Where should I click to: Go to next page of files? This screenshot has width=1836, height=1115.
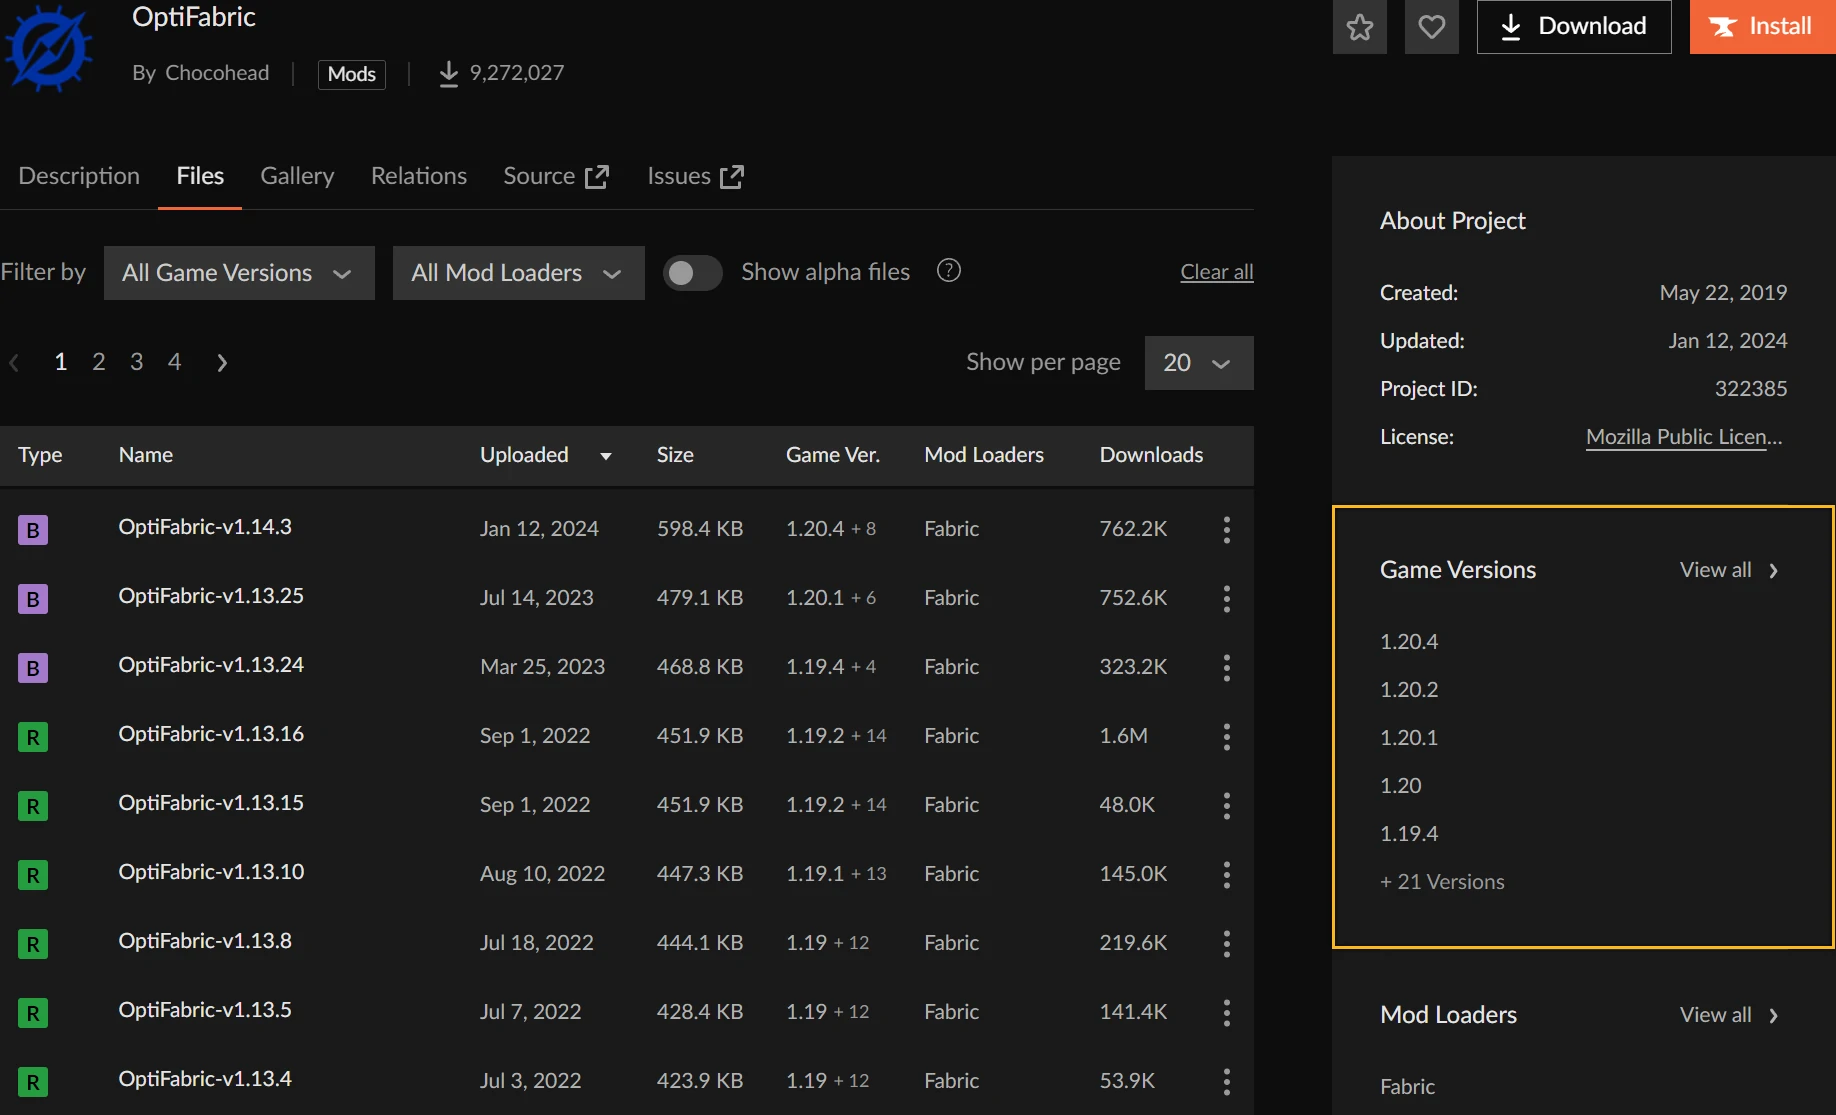222,363
